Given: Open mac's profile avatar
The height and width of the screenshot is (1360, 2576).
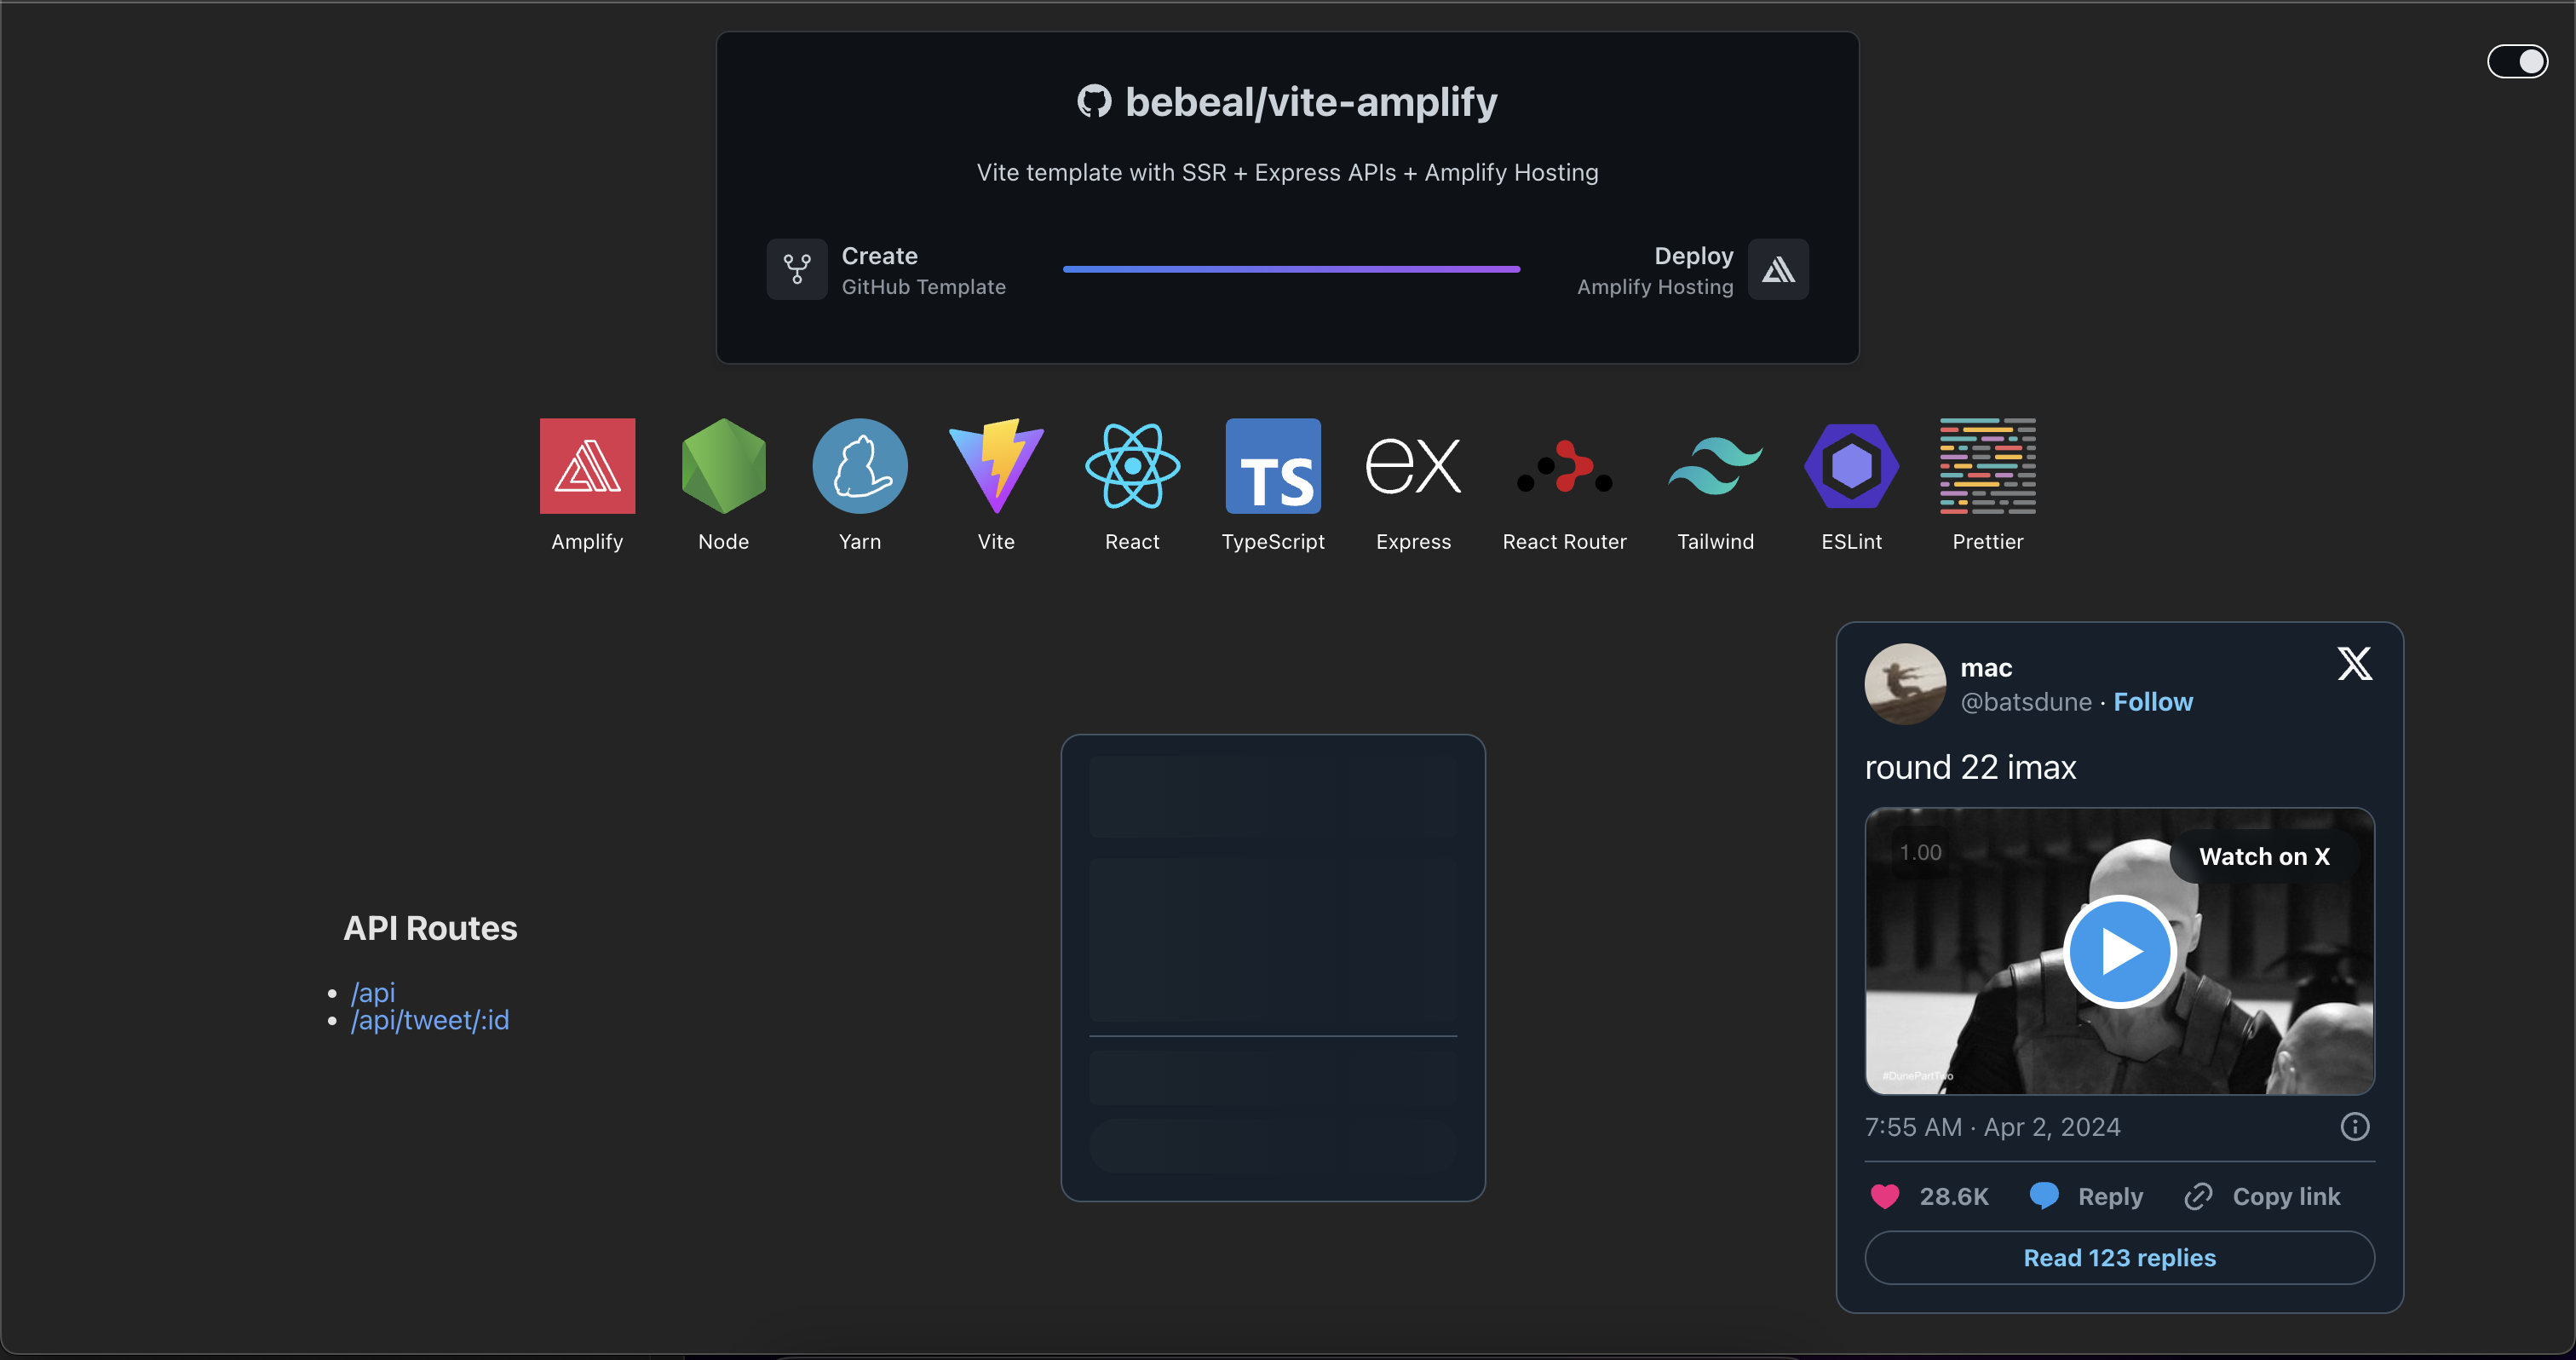Looking at the screenshot, I should [x=1905, y=684].
